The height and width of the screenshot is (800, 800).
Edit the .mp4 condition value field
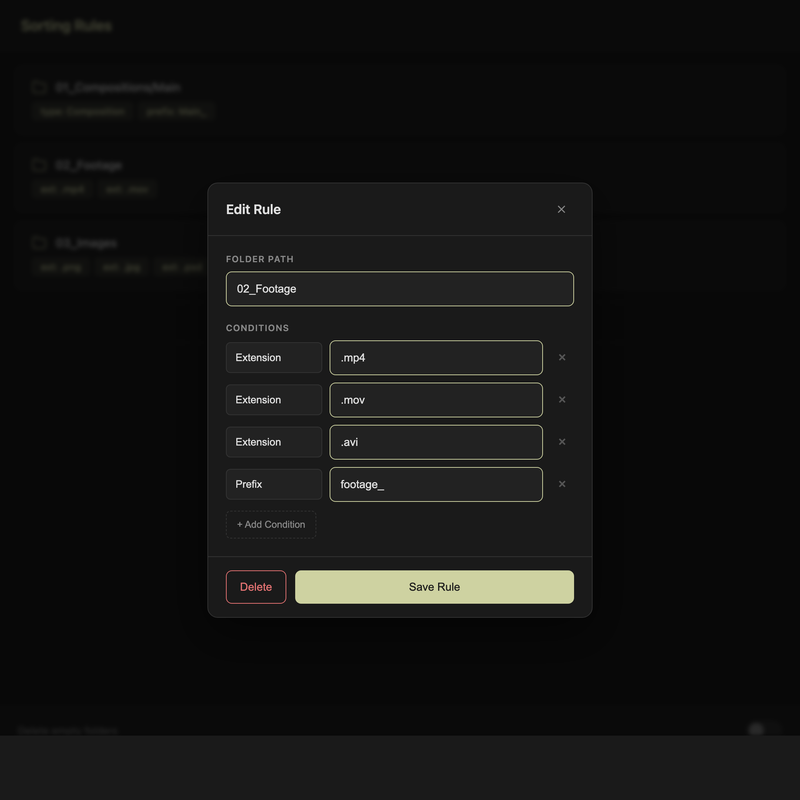coord(436,358)
